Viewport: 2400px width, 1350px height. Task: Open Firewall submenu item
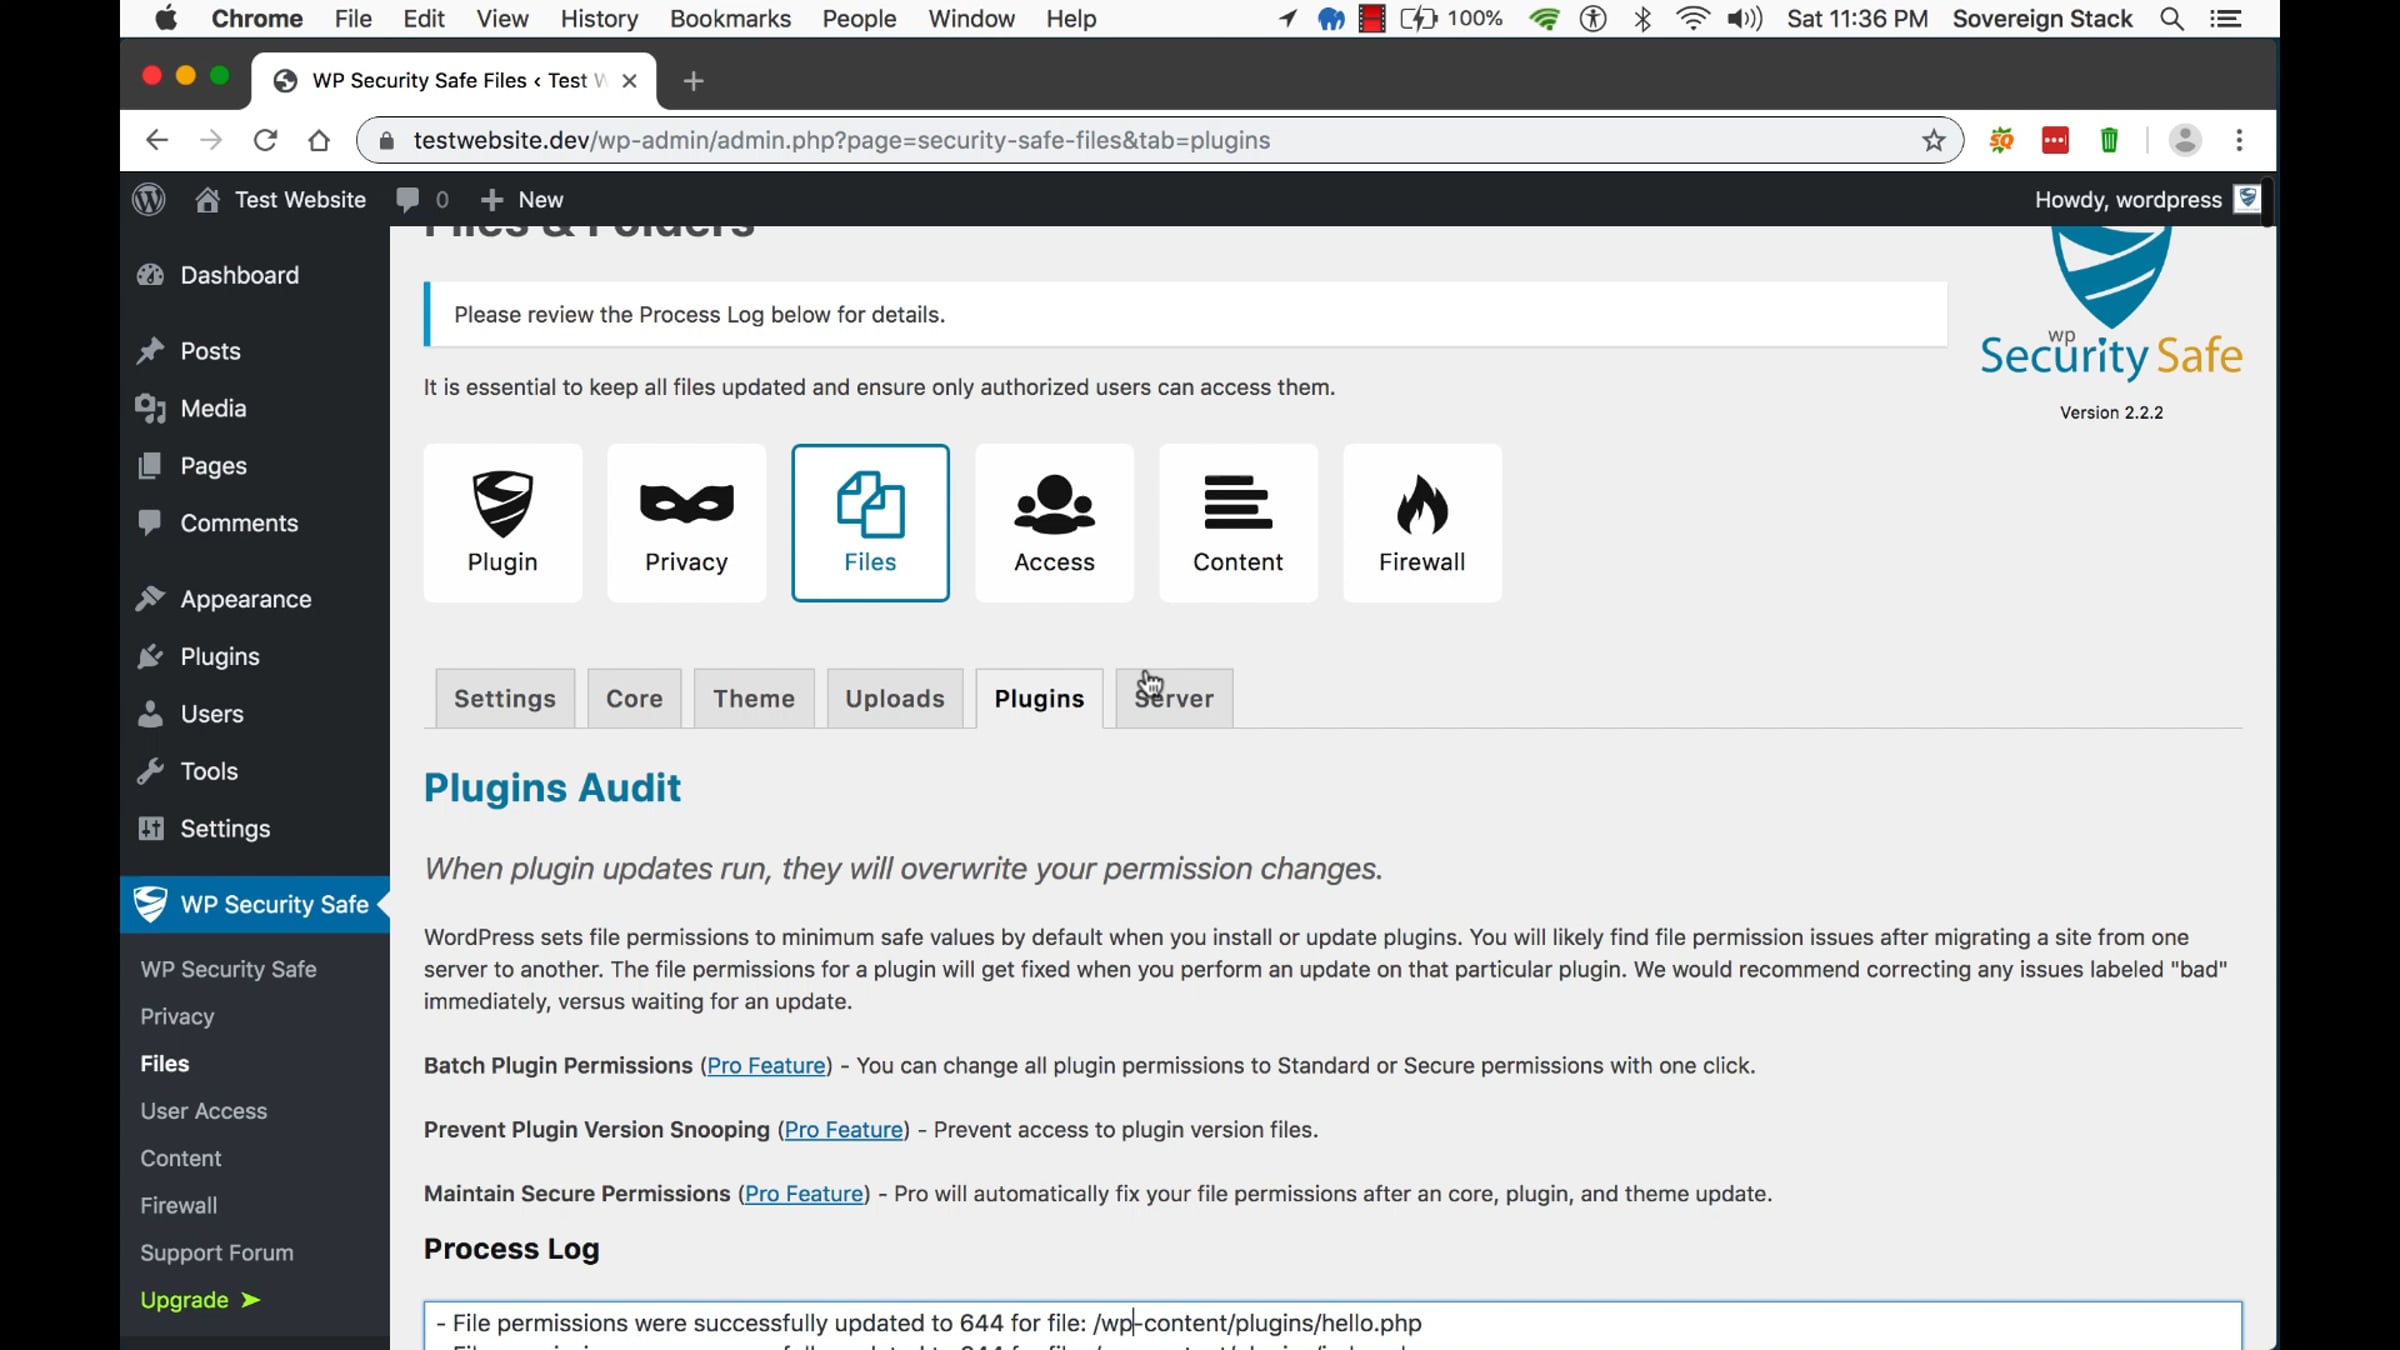(x=179, y=1205)
